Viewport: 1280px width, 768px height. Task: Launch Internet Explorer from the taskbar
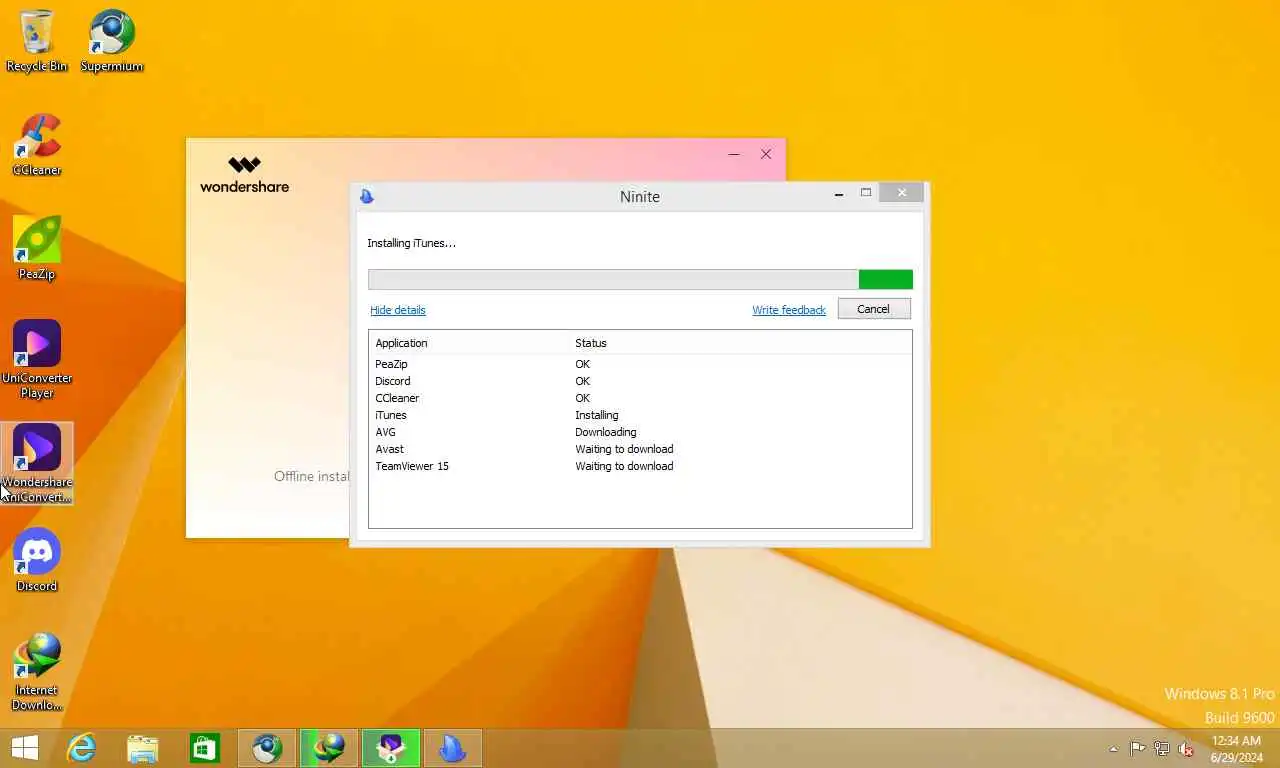(x=81, y=748)
